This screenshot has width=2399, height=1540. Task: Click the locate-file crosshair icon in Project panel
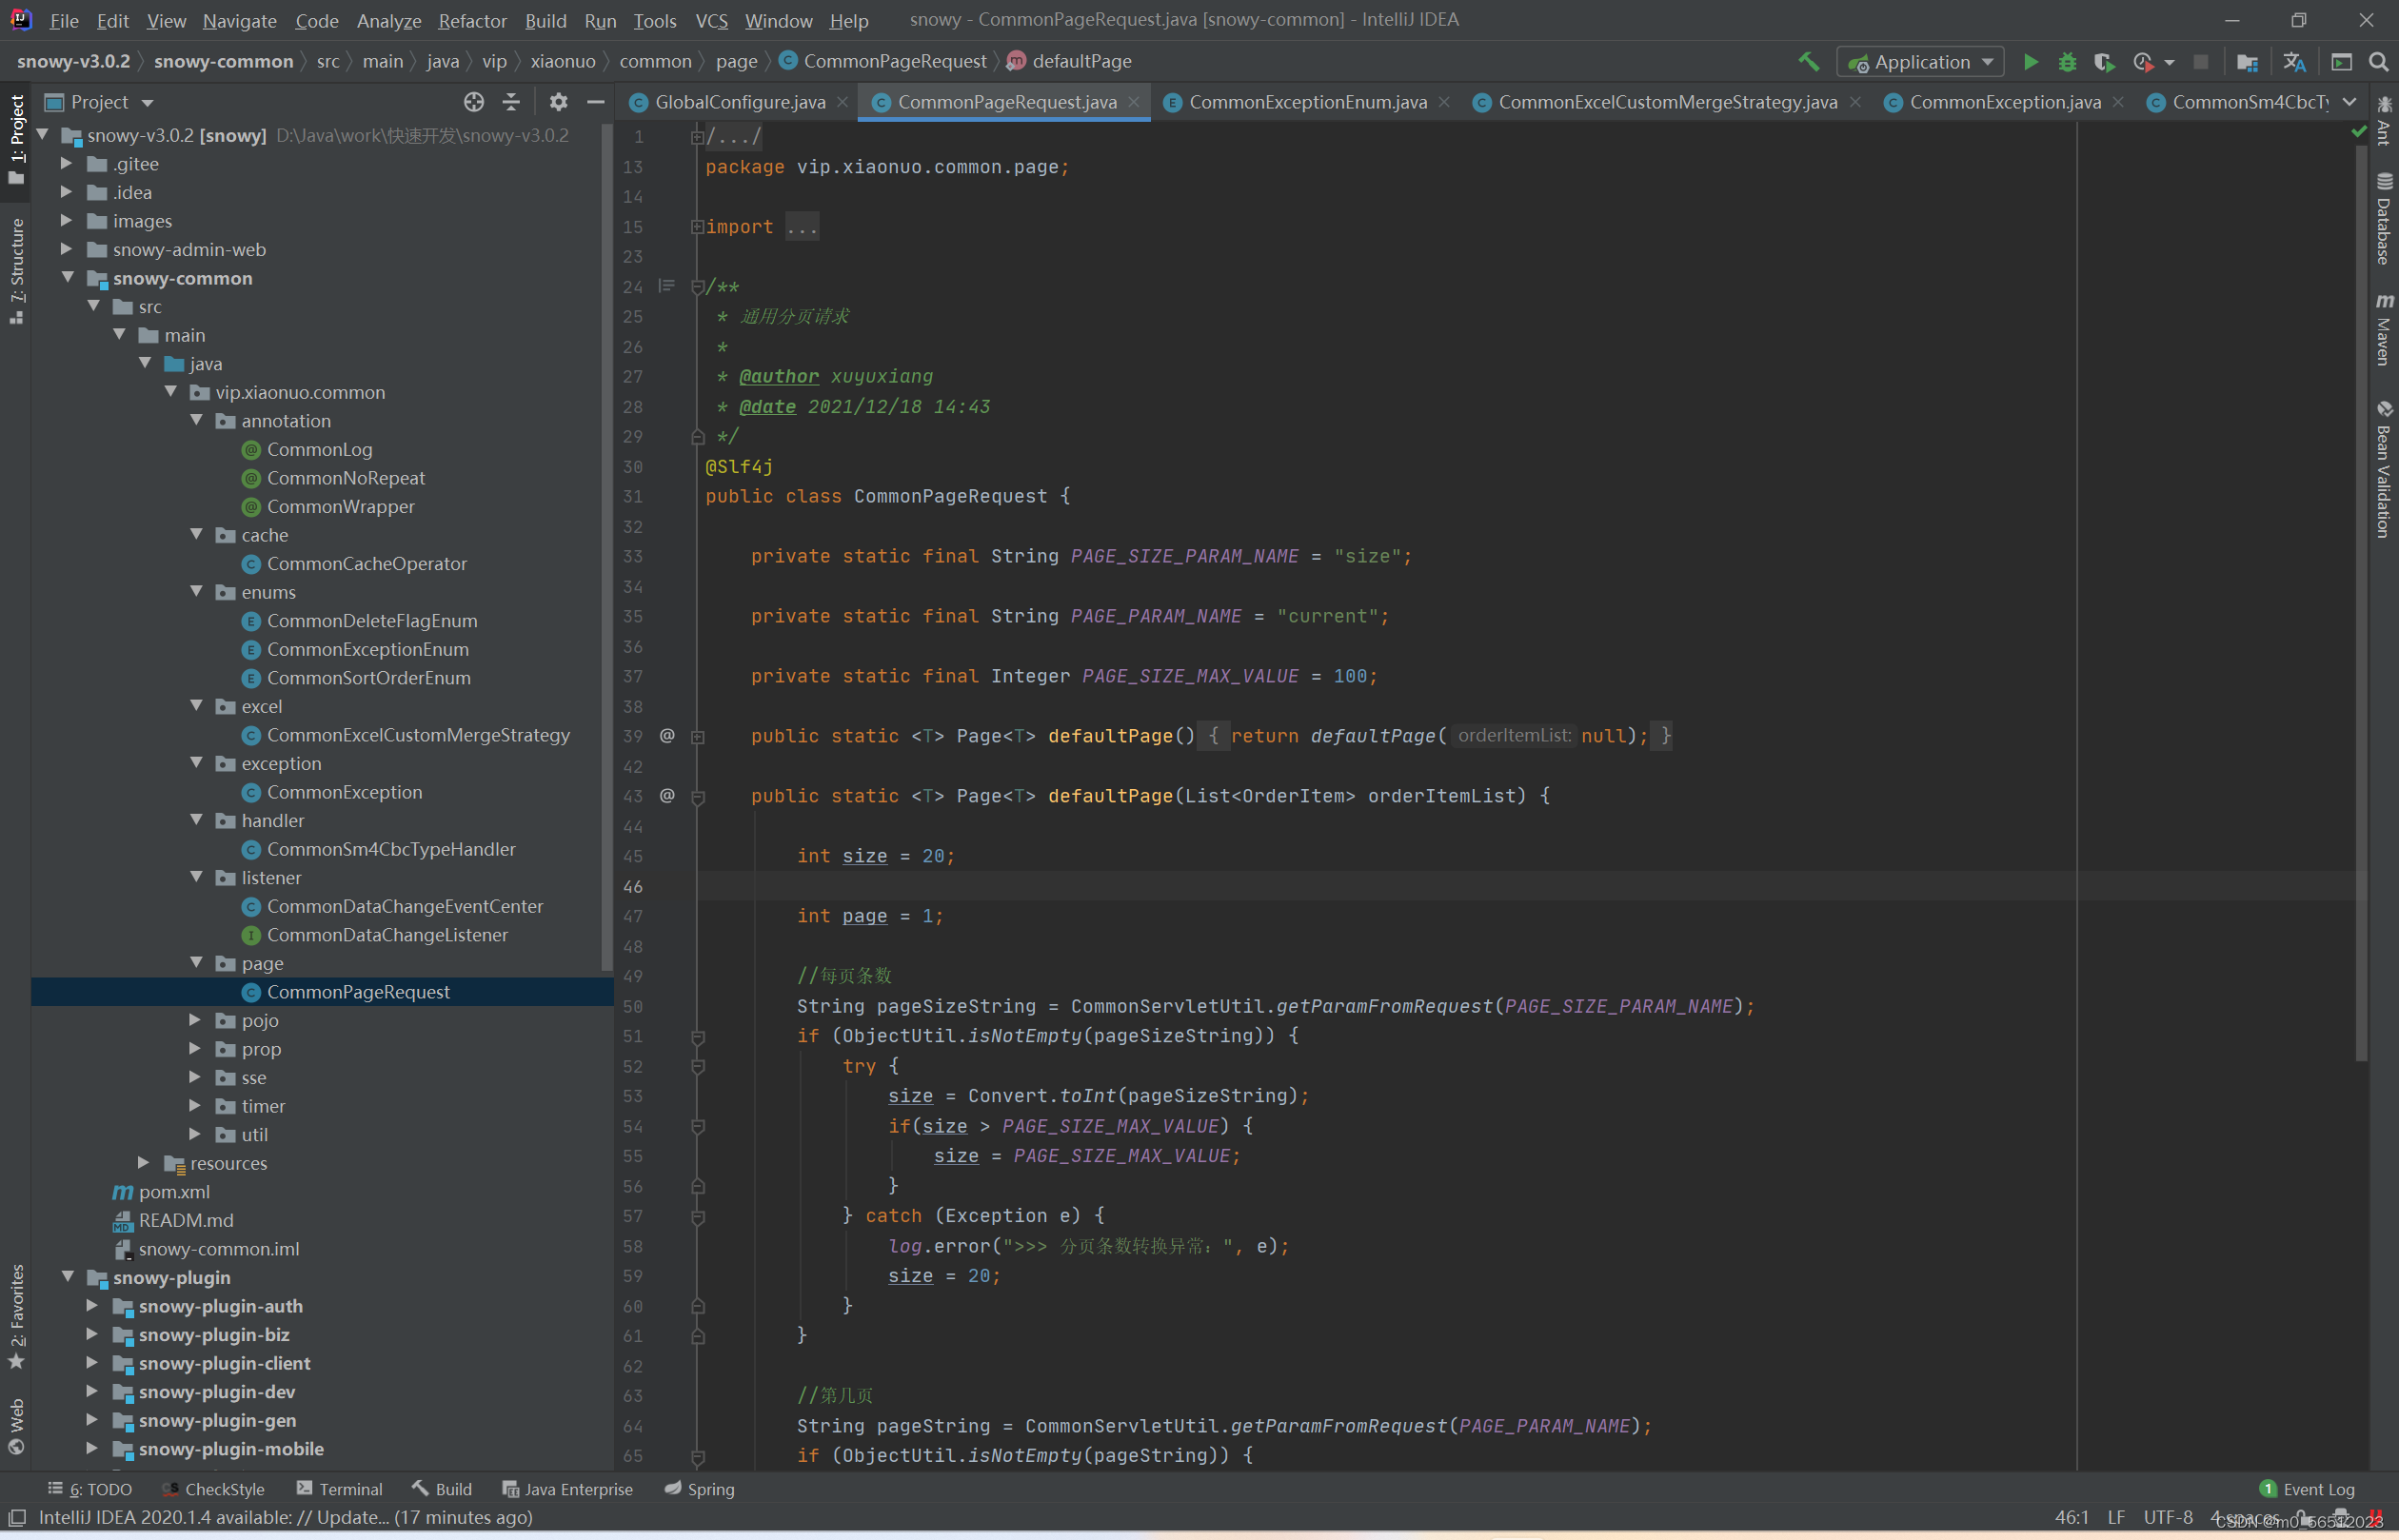point(474,102)
